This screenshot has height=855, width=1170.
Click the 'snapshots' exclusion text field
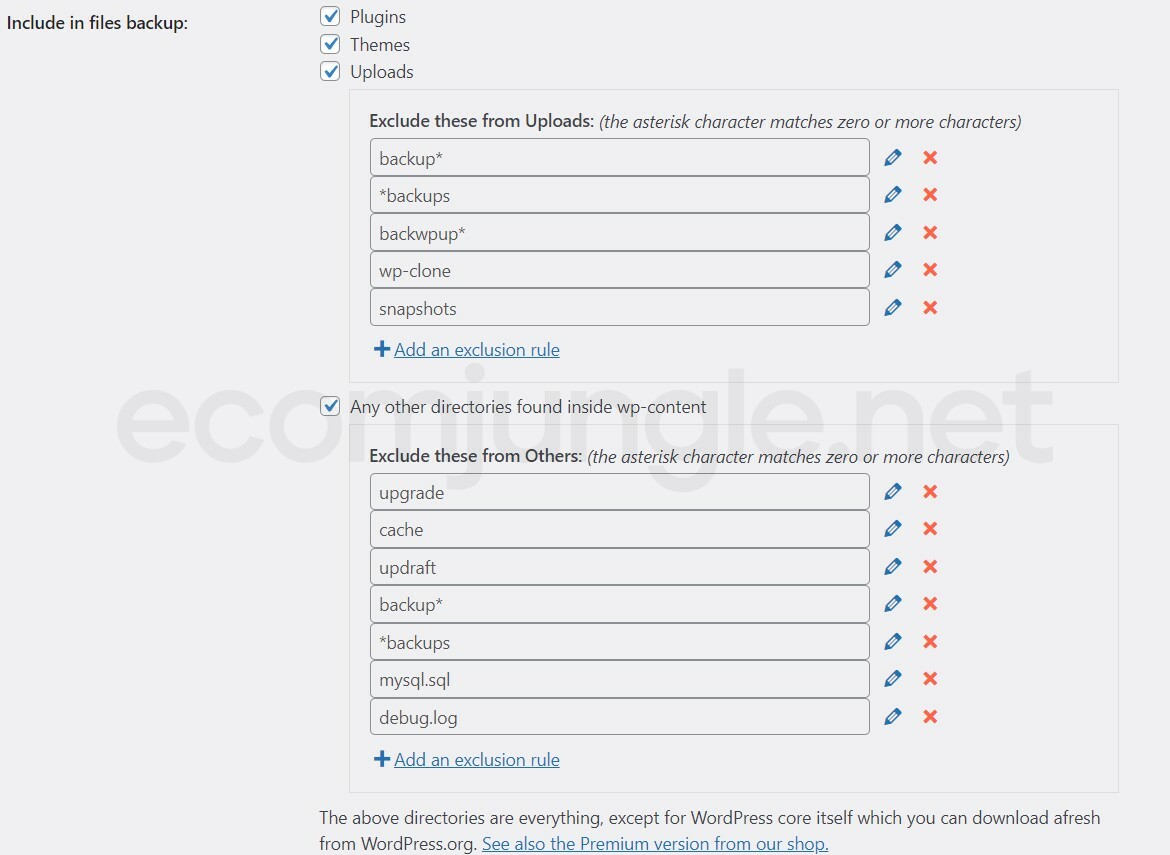[x=619, y=308]
